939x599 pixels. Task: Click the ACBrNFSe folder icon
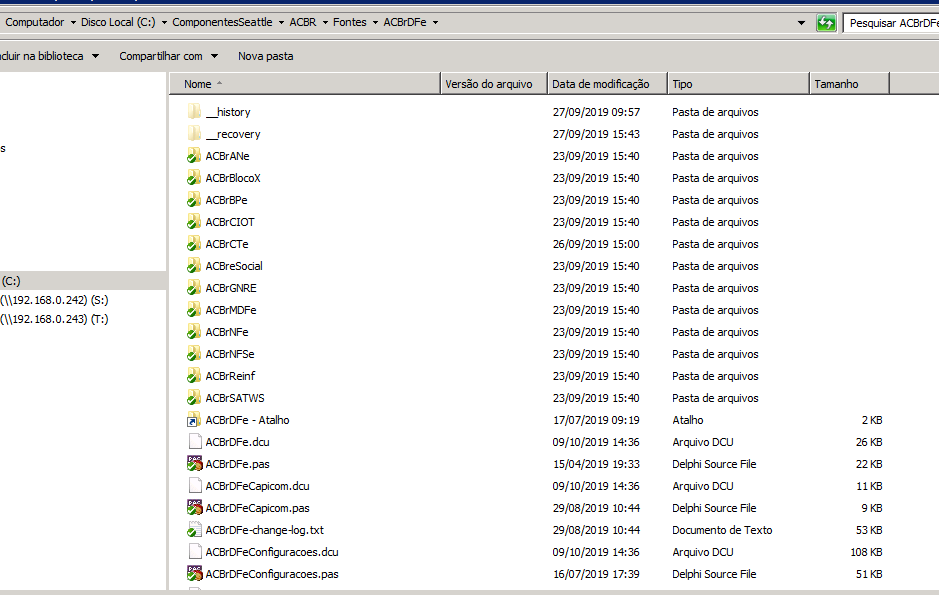point(194,353)
